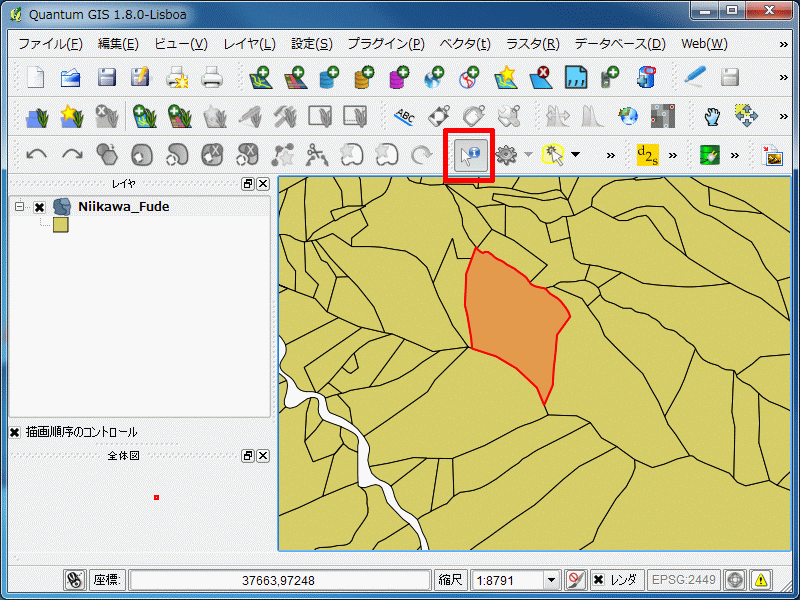Toggle visibility of Niikawa_Fude layer
This screenshot has height=600, width=800.
click(40, 207)
